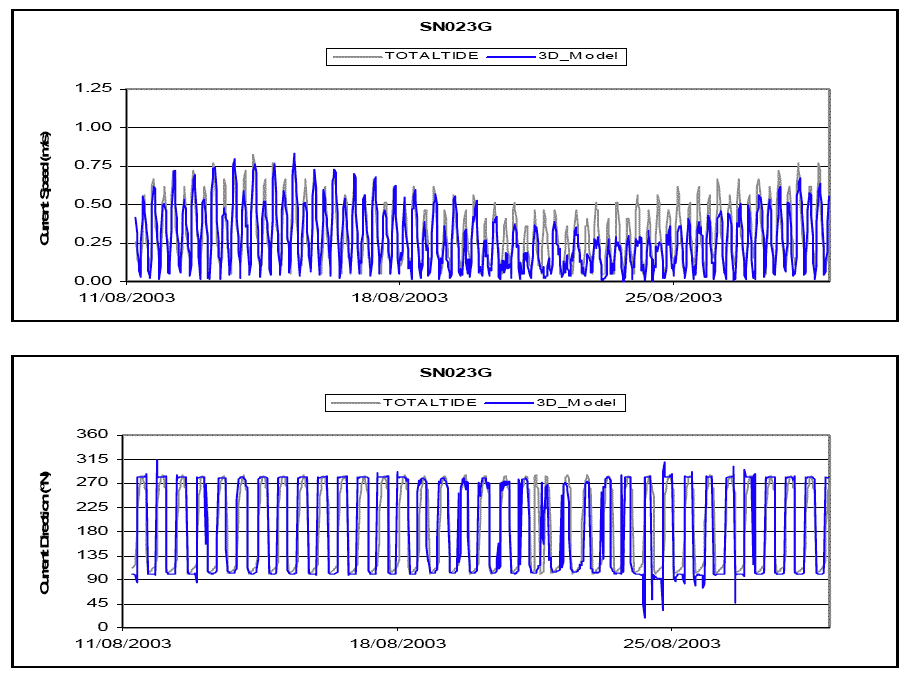Select the Current Speed (m/s) axis title
The width and height of the screenshot is (916, 679).
[46, 184]
